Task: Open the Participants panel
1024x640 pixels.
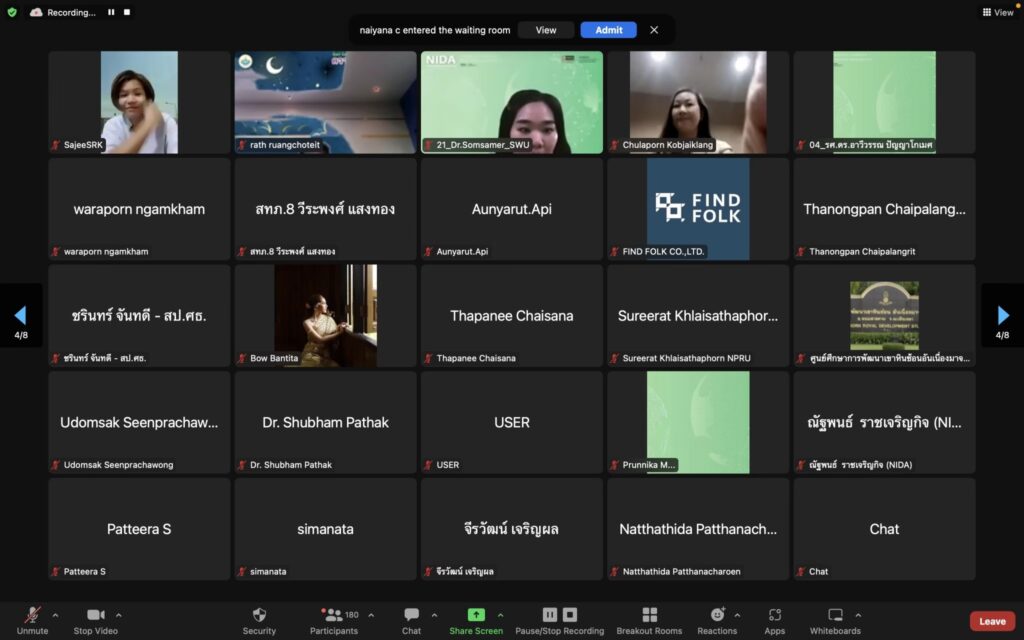Action: tap(333, 615)
